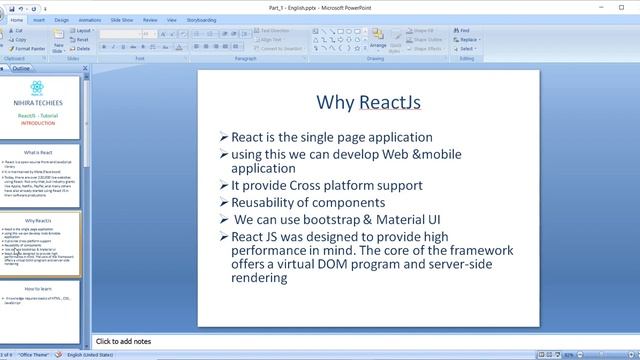The width and height of the screenshot is (640, 360).
Task: Reset the slide with the Reset button
Action: [79, 40]
